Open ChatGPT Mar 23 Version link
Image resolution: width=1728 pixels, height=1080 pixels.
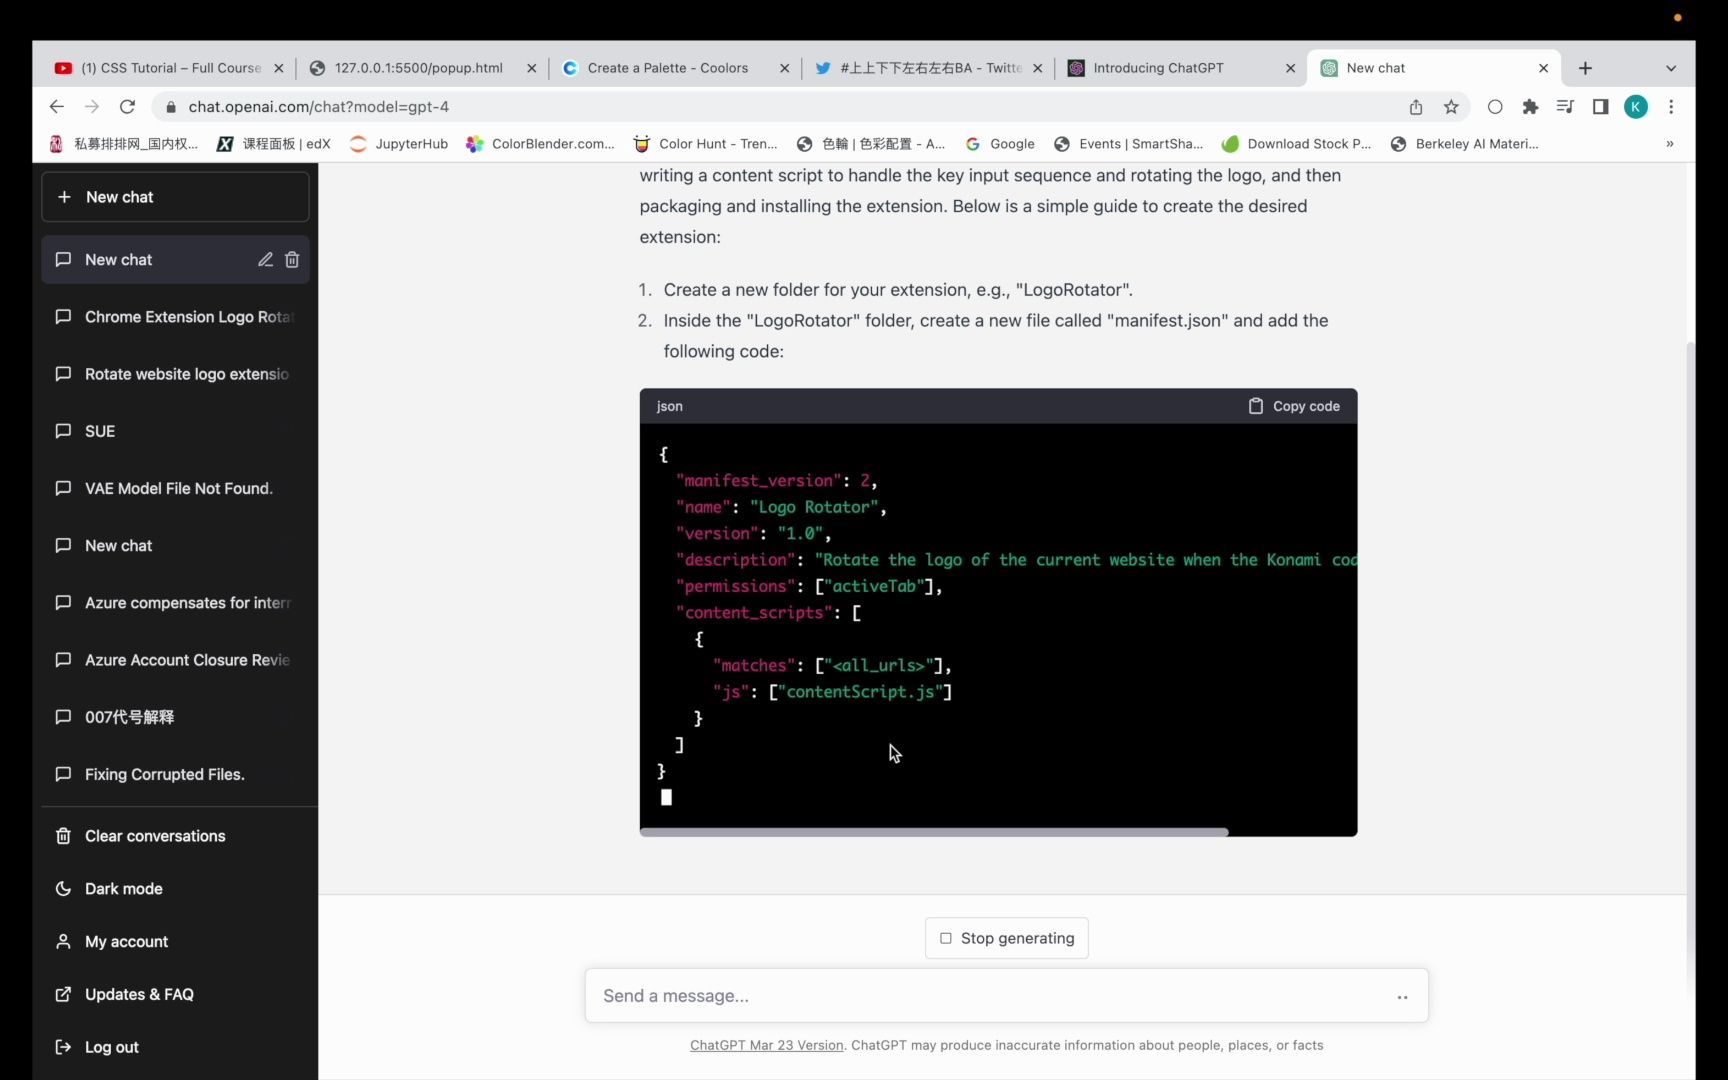767,1045
